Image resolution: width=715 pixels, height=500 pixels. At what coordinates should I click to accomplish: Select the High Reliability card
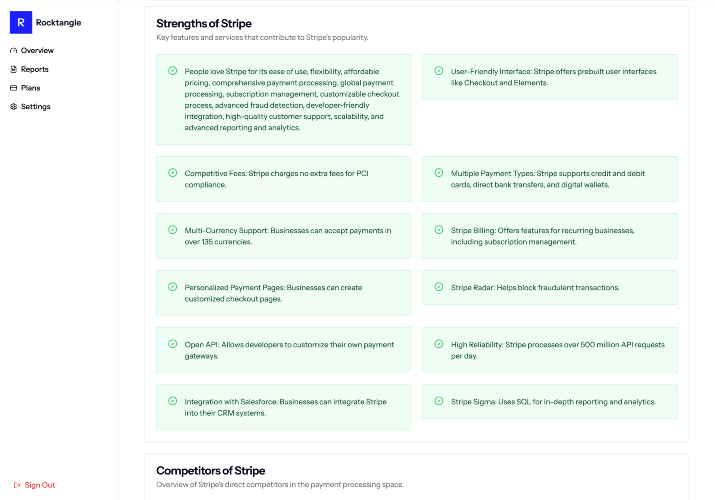550,350
